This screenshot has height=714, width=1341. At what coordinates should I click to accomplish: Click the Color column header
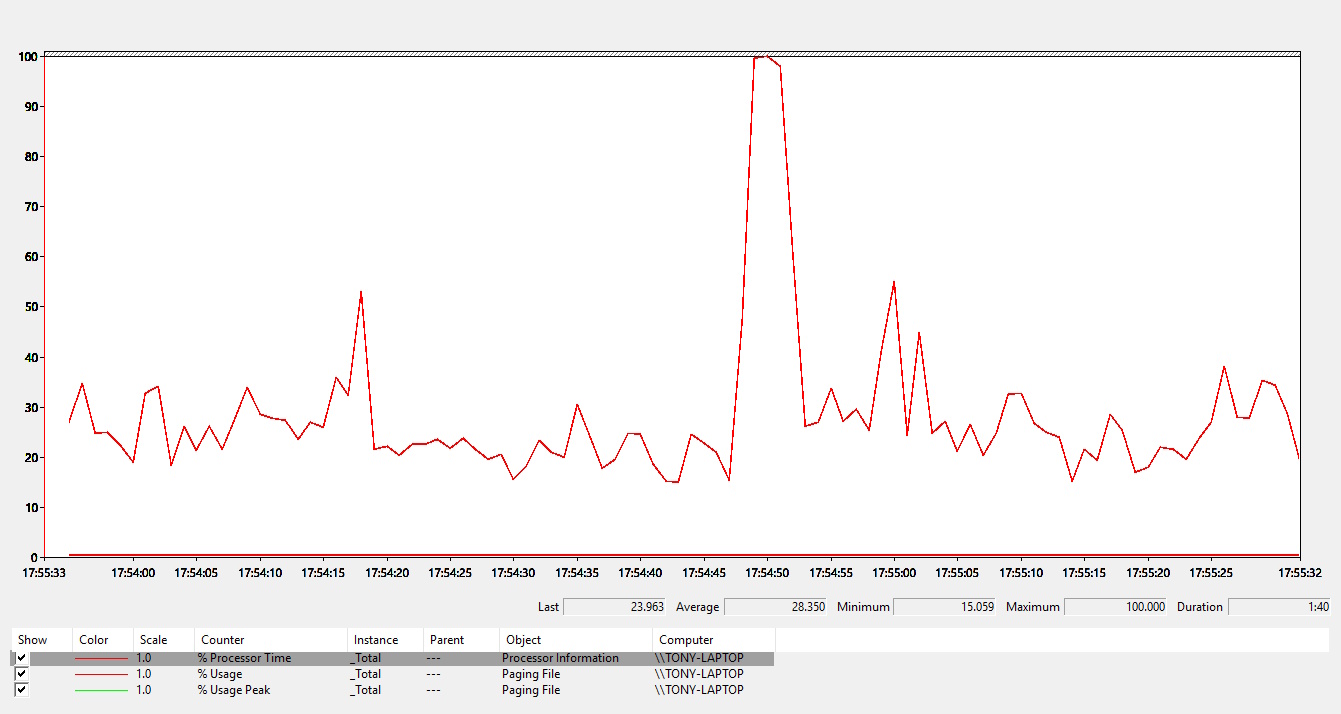(93, 640)
